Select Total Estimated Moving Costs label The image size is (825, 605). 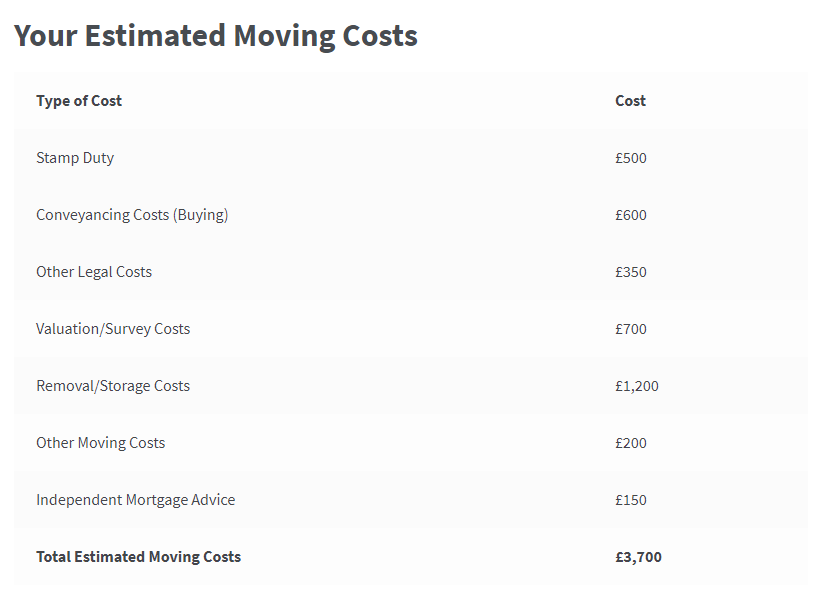[138, 557]
